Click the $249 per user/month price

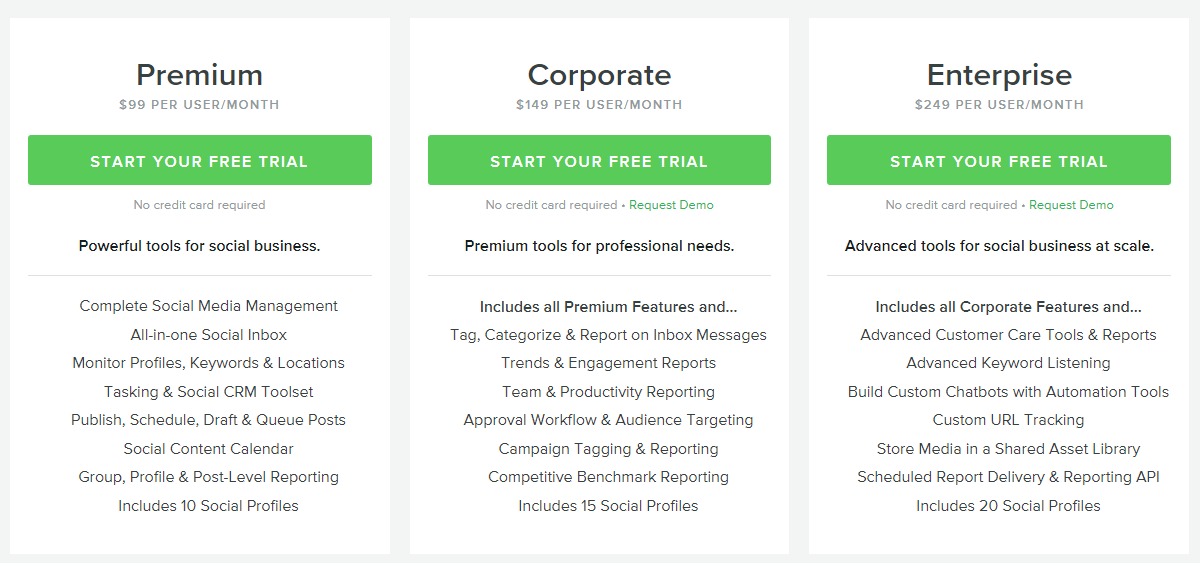999,105
